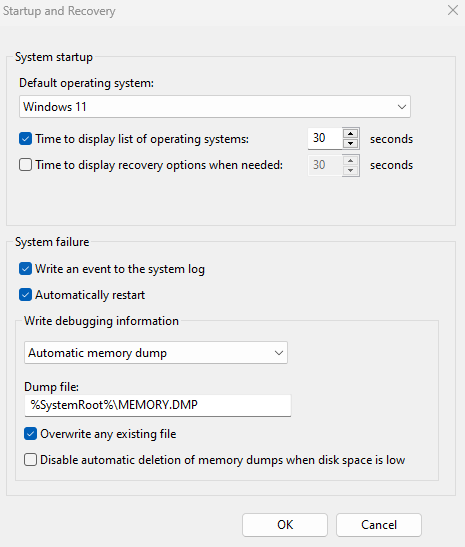Viewport: 465px width, 547px height.
Task: Close the Startup and Recovery dialog
Action: tap(453, 10)
